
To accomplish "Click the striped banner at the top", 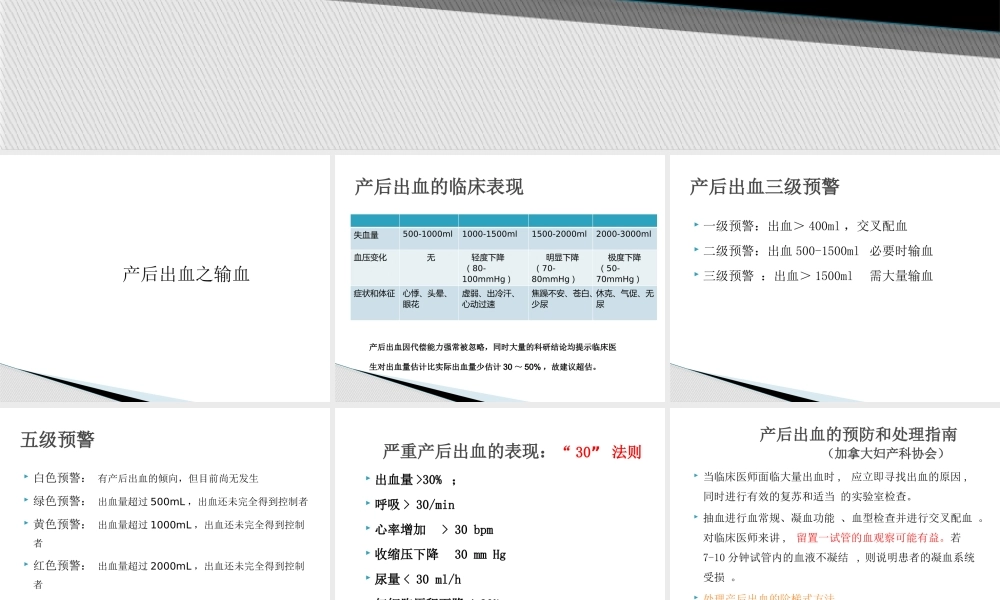I will tap(500, 75).
